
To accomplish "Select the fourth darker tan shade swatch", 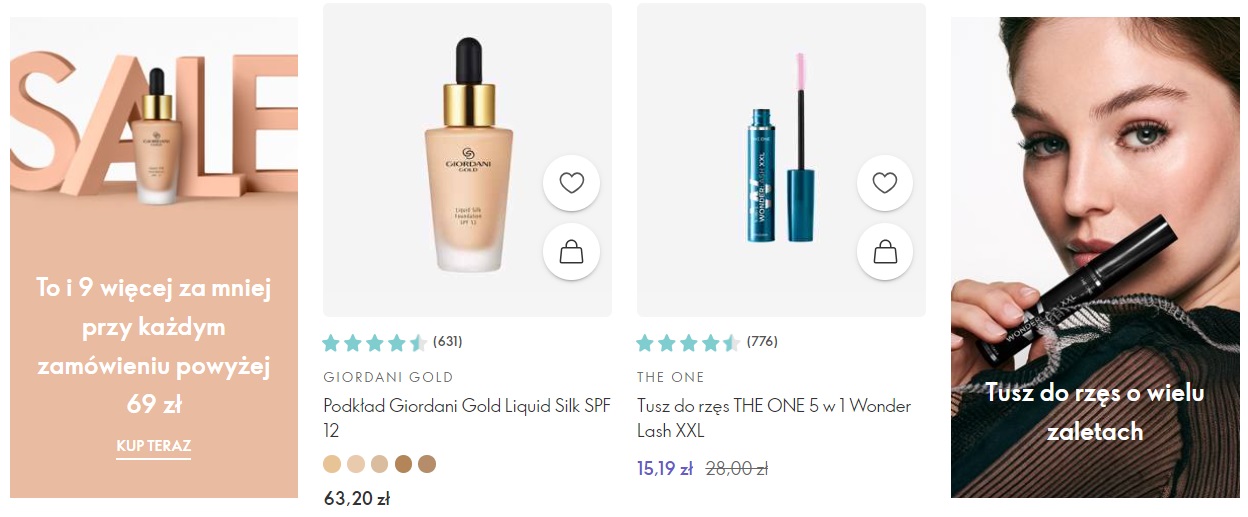I will (x=403, y=464).
